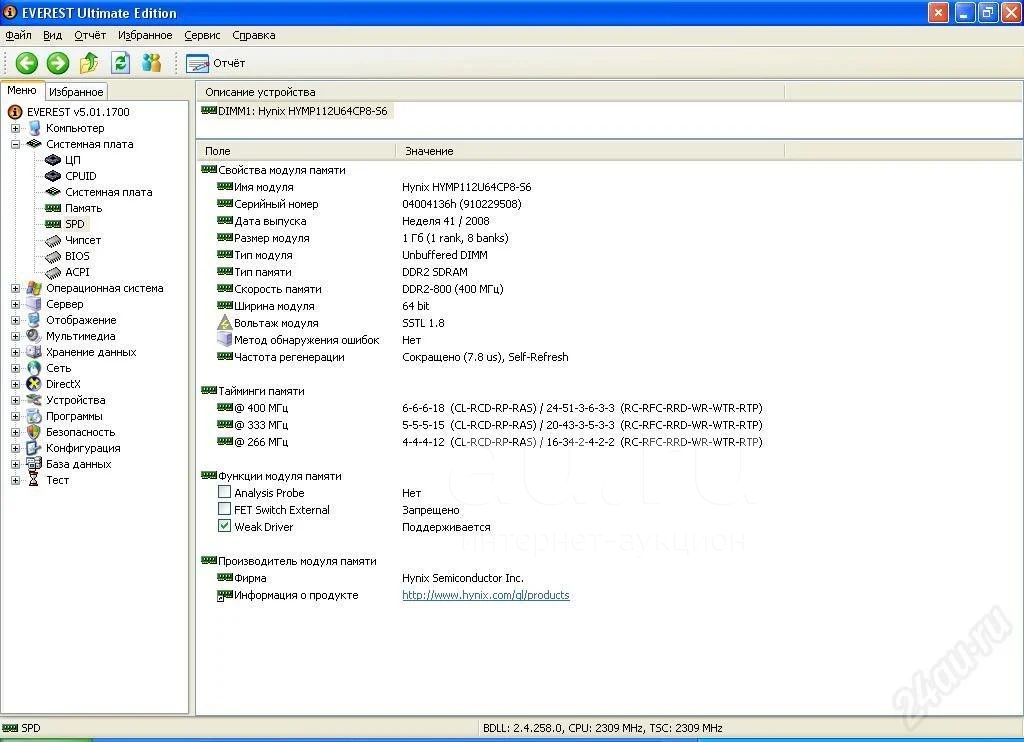The image size is (1024, 742).
Task: Click the green Forward arrow toolbar icon
Action: (x=57, y=63)
